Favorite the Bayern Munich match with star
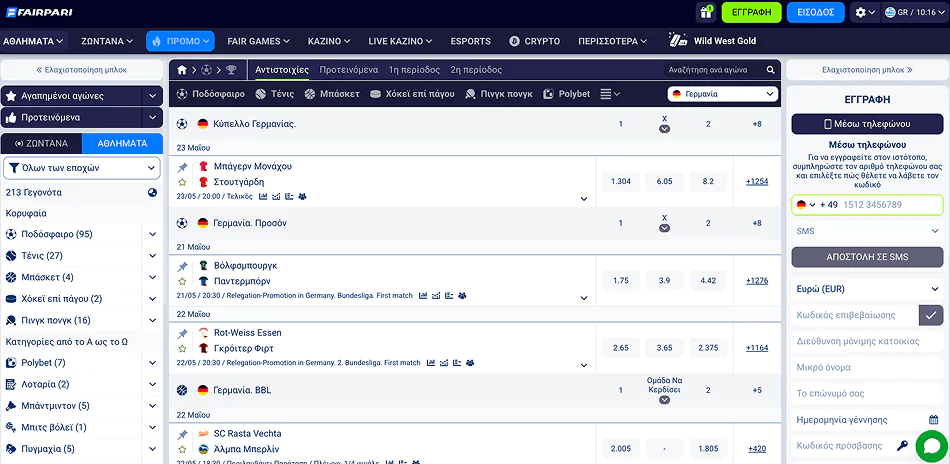The height and width of the screenshot is (464, 950). coord(182,182)
